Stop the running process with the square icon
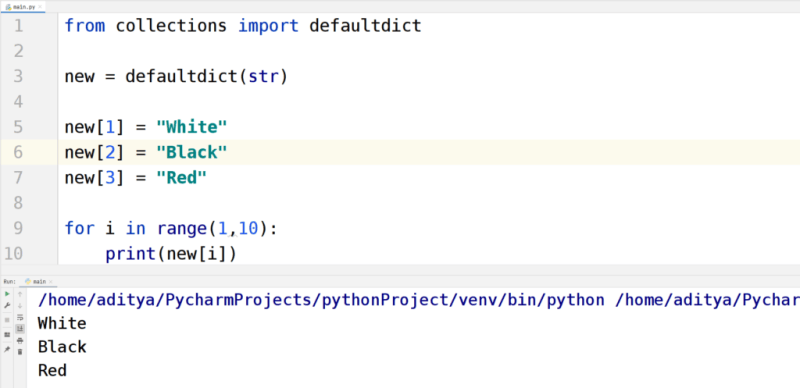The height and width of the screenshot is (388, 800). click(7, 320)
